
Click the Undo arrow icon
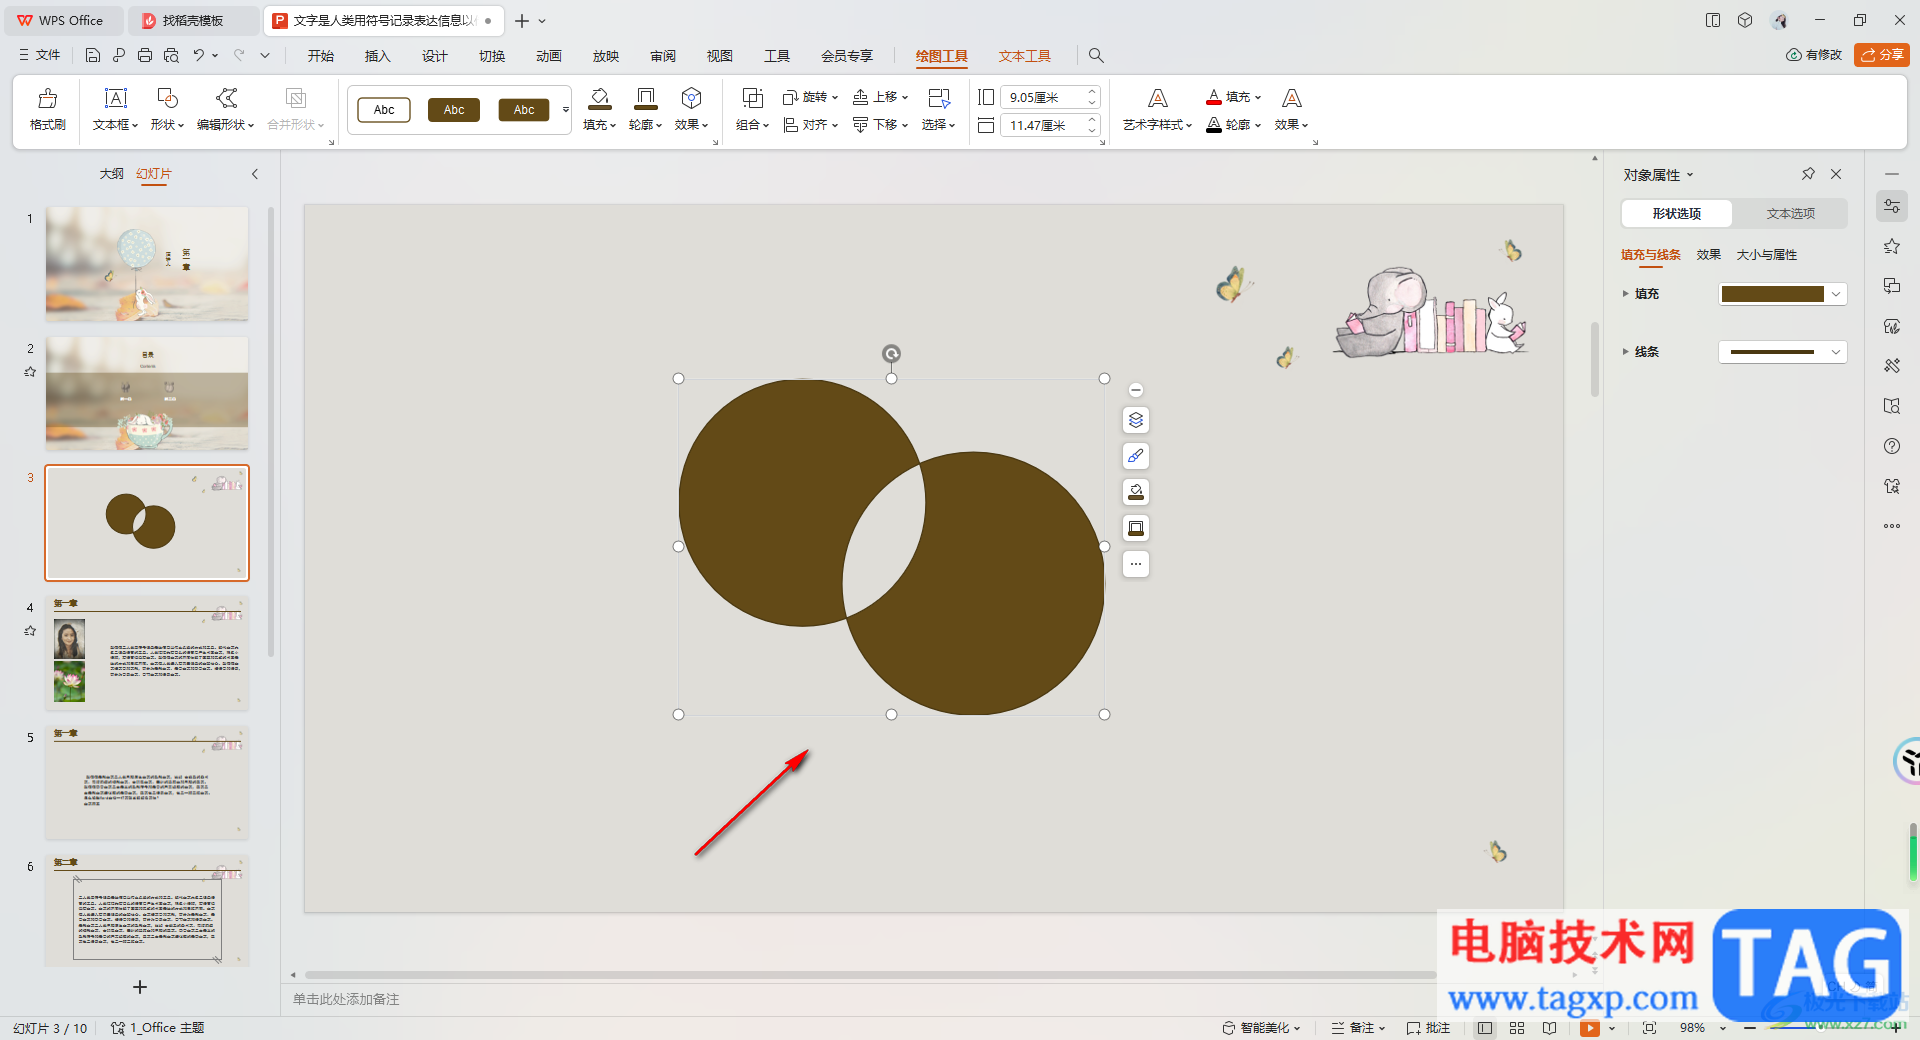coord(198,55)
